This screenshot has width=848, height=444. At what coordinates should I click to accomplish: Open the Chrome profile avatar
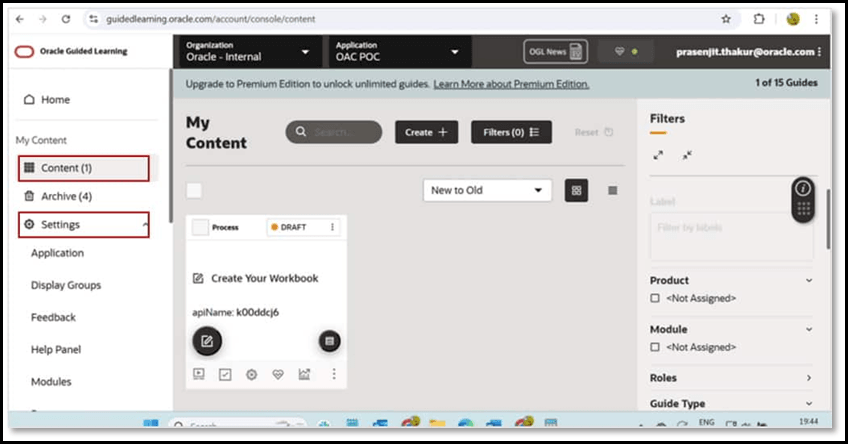793,19
